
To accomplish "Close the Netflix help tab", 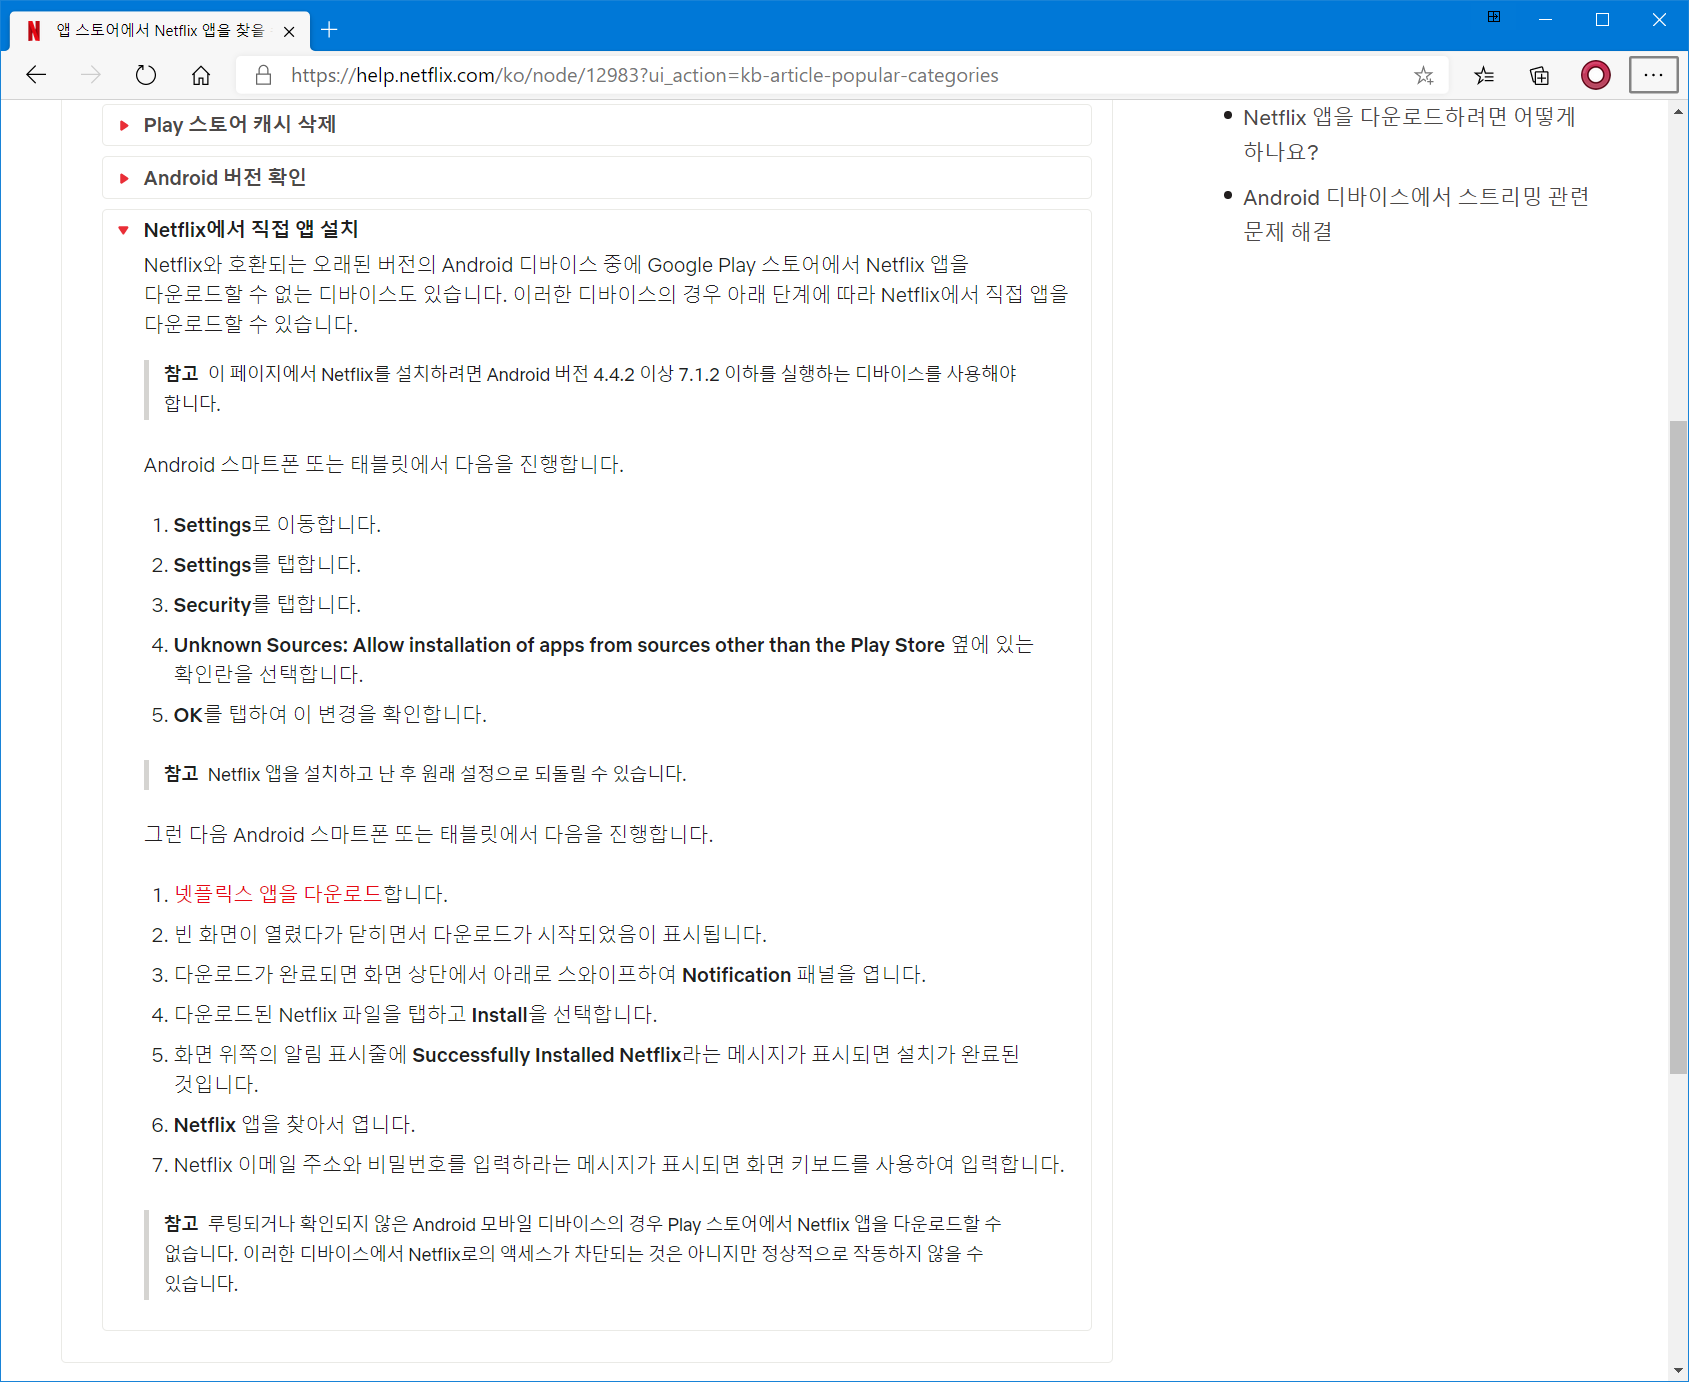I will point(289,31).
